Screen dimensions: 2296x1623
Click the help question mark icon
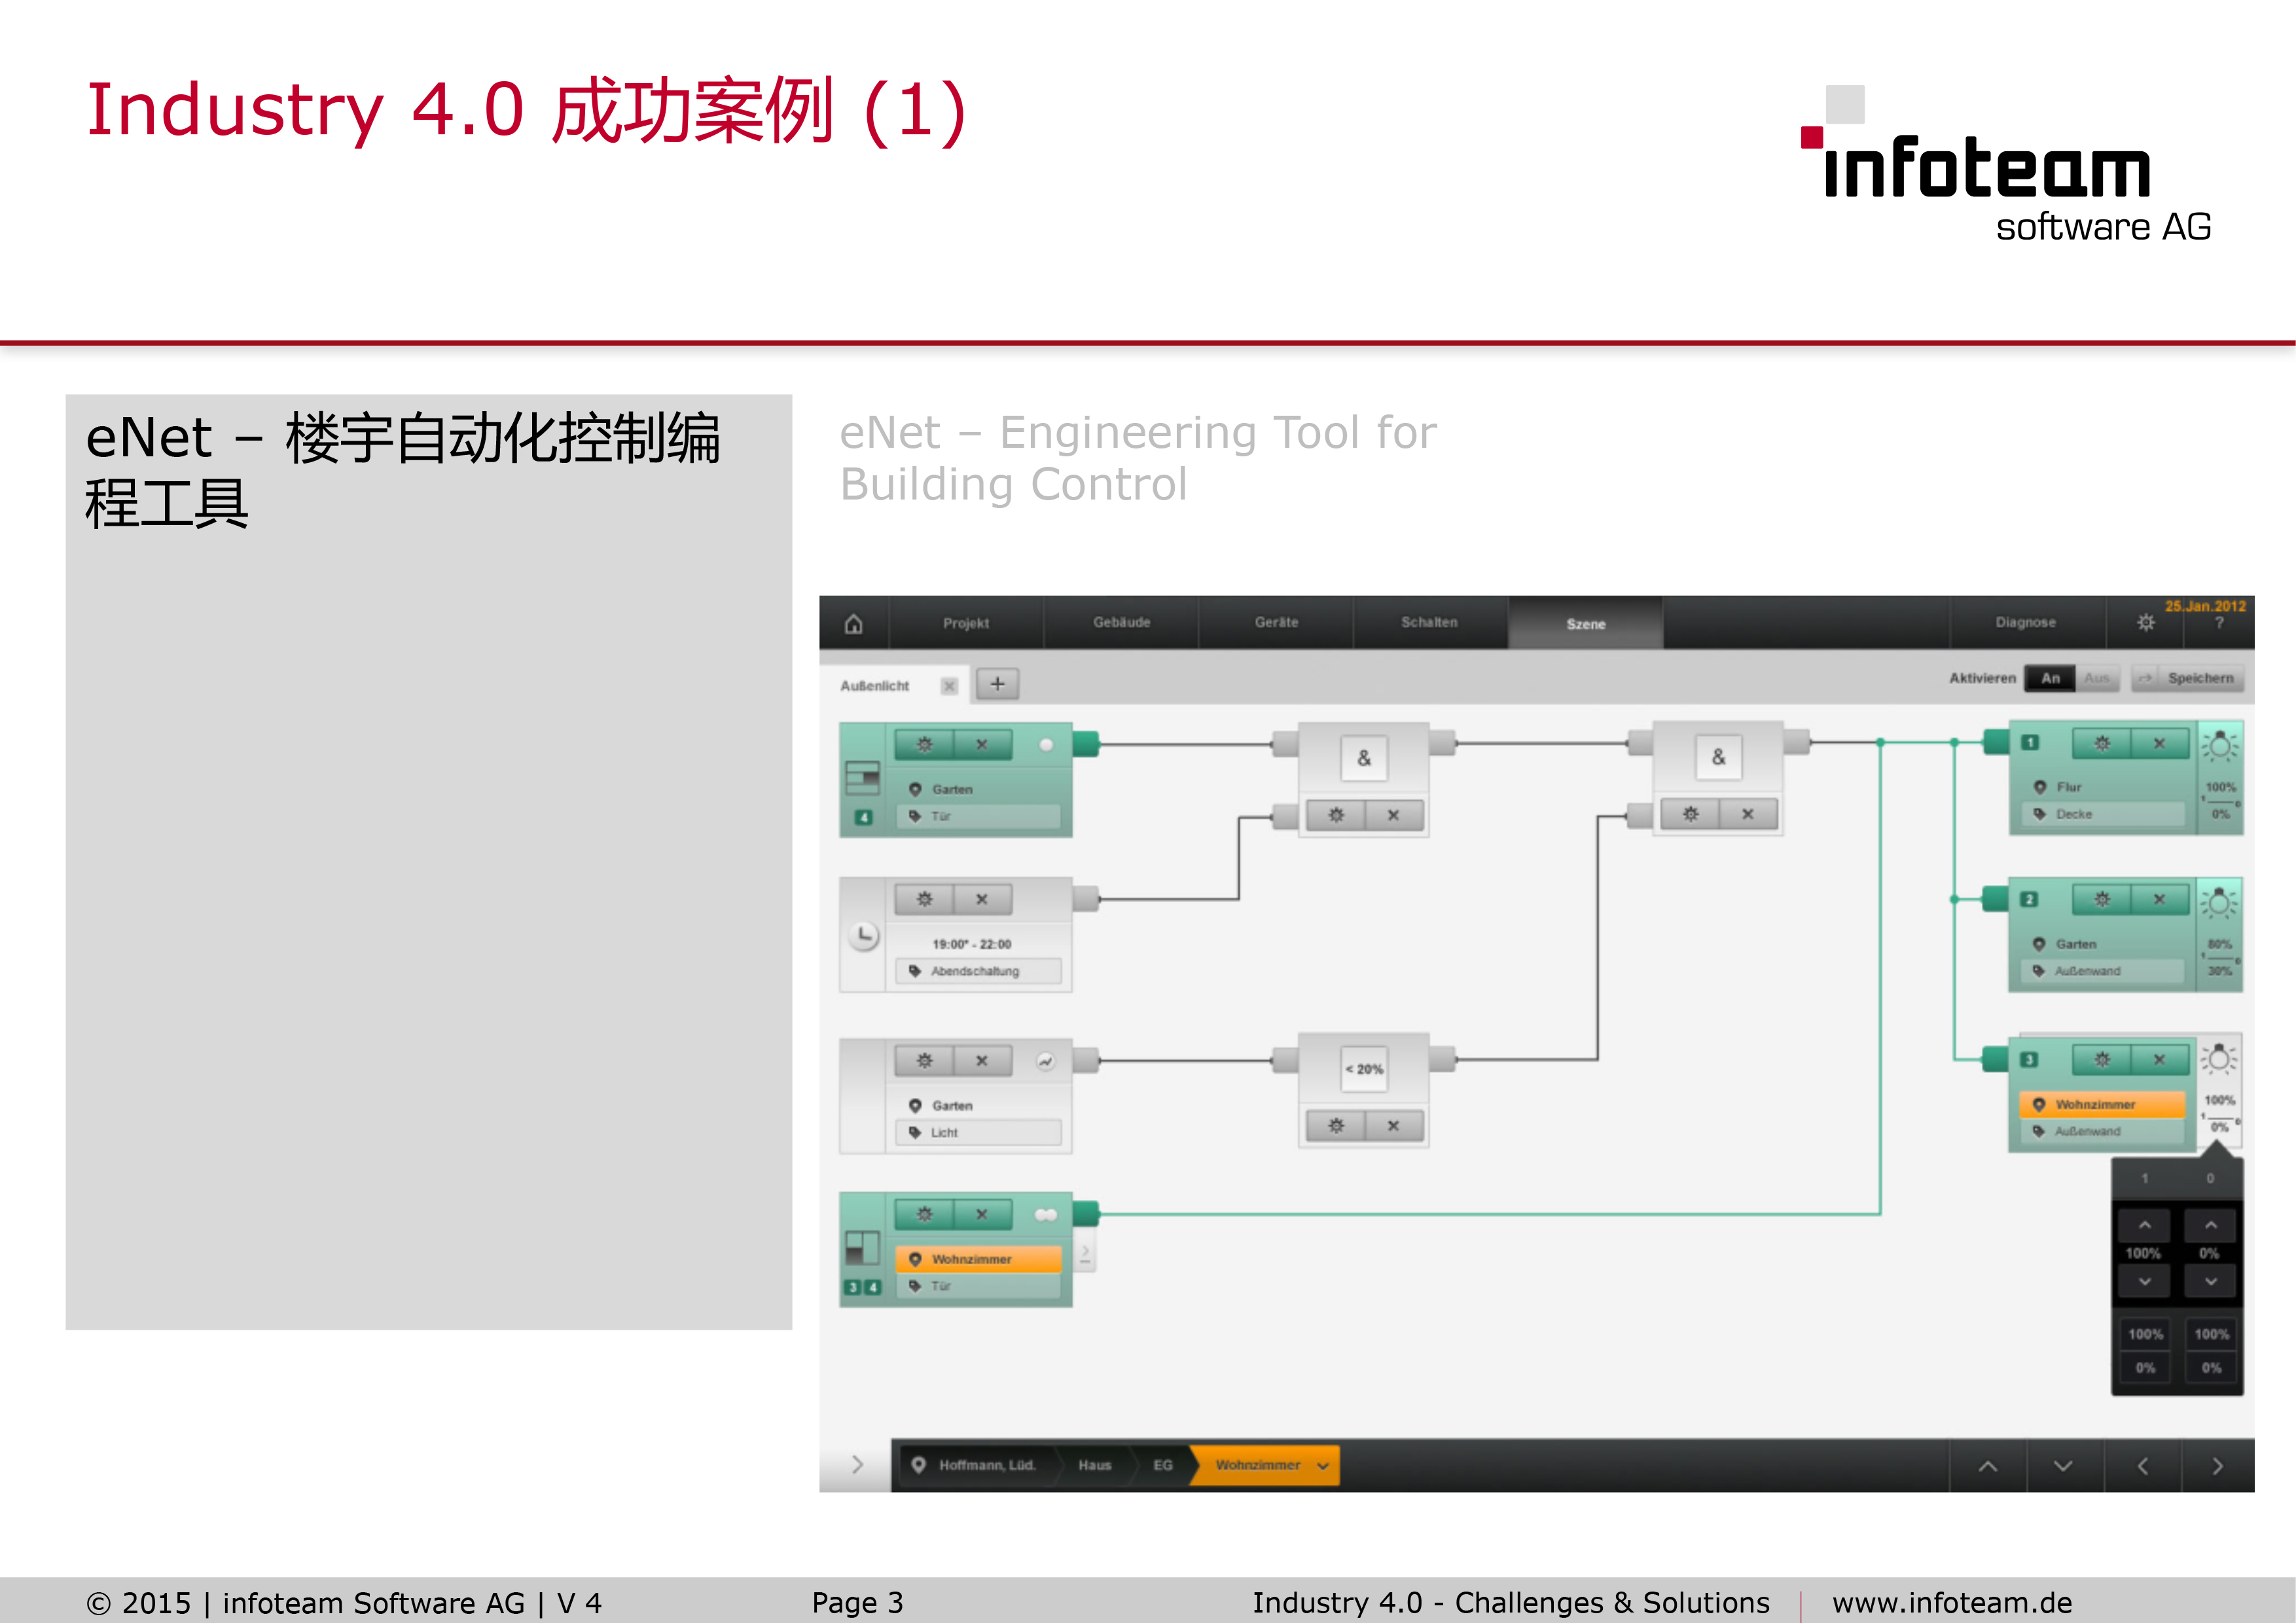(x=2219, y=623)
